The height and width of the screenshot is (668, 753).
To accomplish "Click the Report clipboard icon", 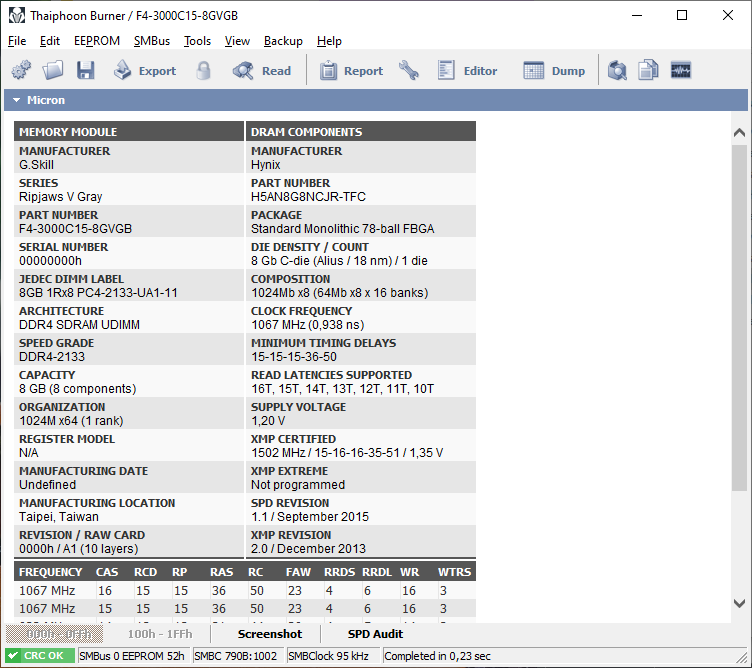I will 328,71.
